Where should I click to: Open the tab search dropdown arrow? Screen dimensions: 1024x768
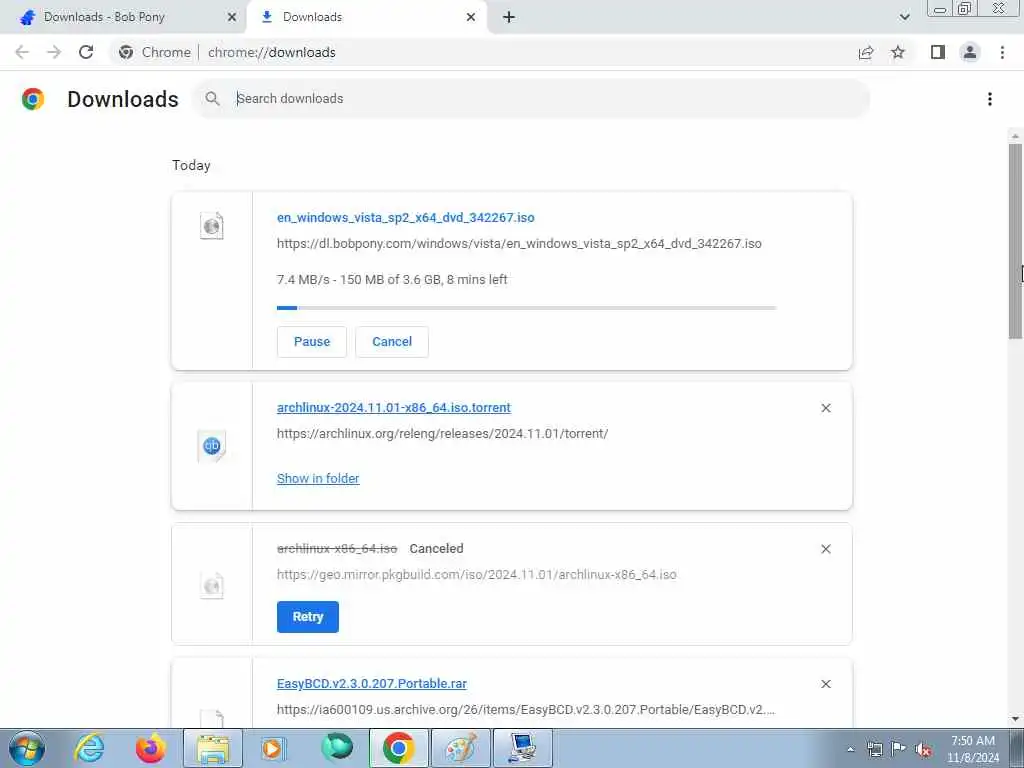click(x=904, y=17)
